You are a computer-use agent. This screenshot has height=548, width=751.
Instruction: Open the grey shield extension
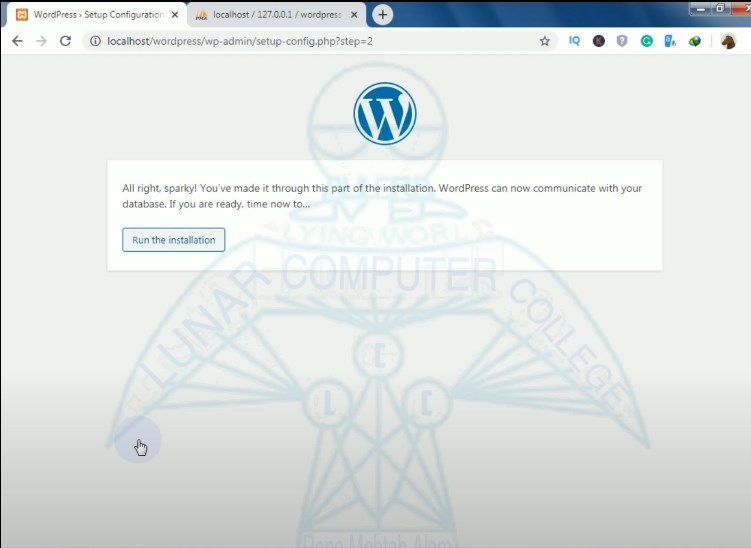click(622, 41)
